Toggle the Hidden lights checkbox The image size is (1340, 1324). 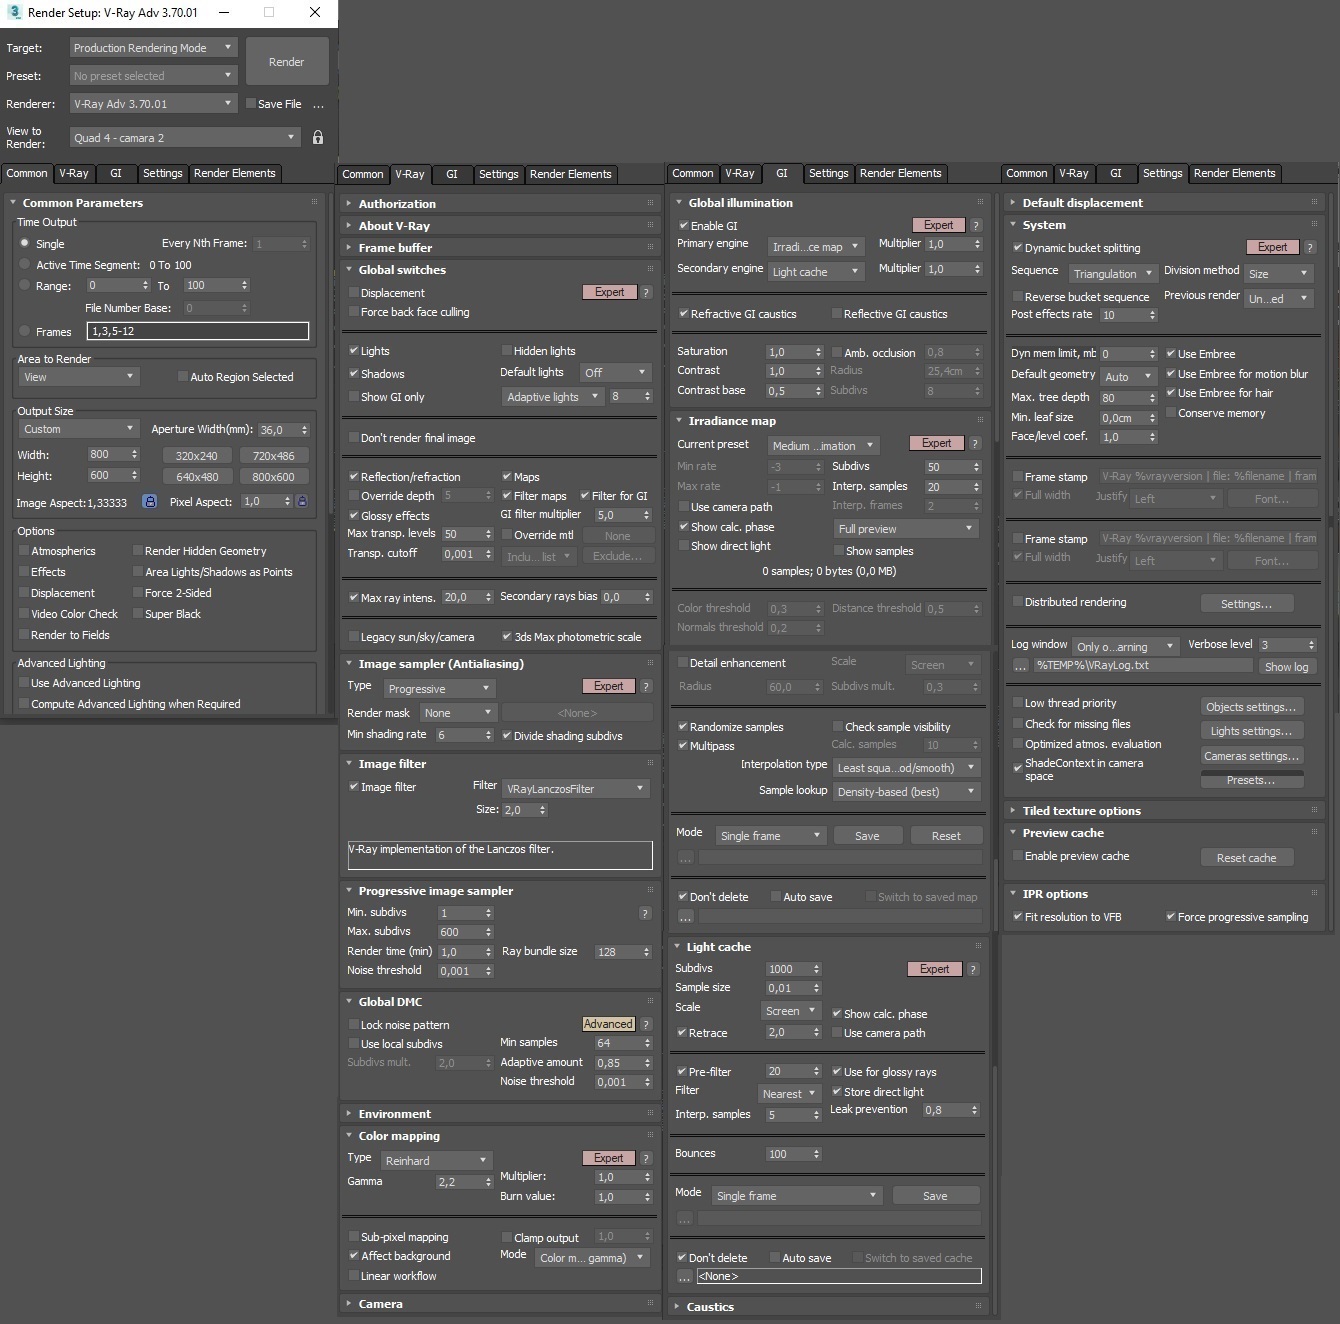coord(506,351)
